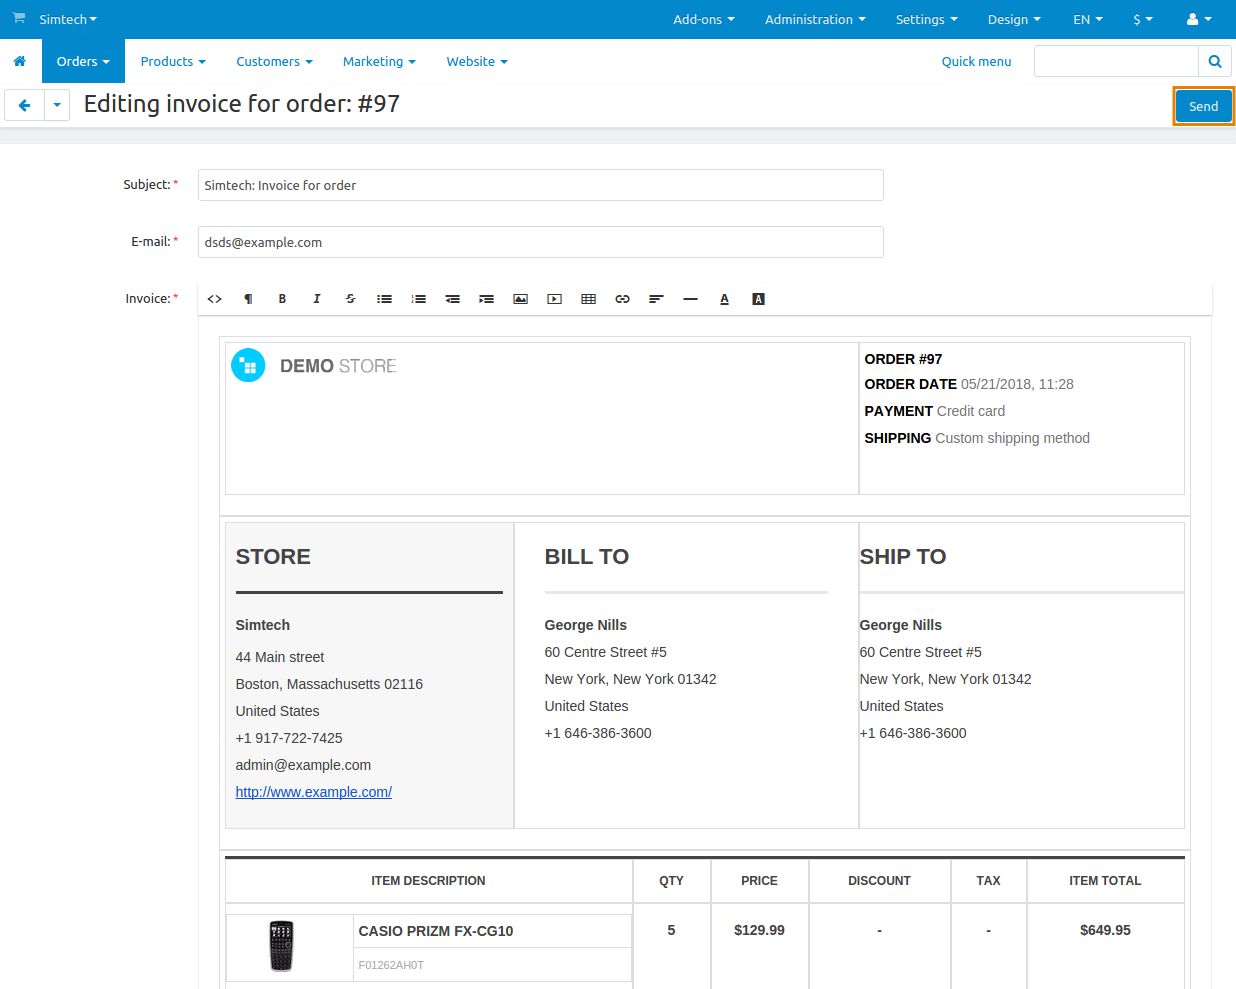Expand the Simtech store dropdown
The height and width of the screenshot is (989, 1236).
pyautogui.click(x=68, y=19)
